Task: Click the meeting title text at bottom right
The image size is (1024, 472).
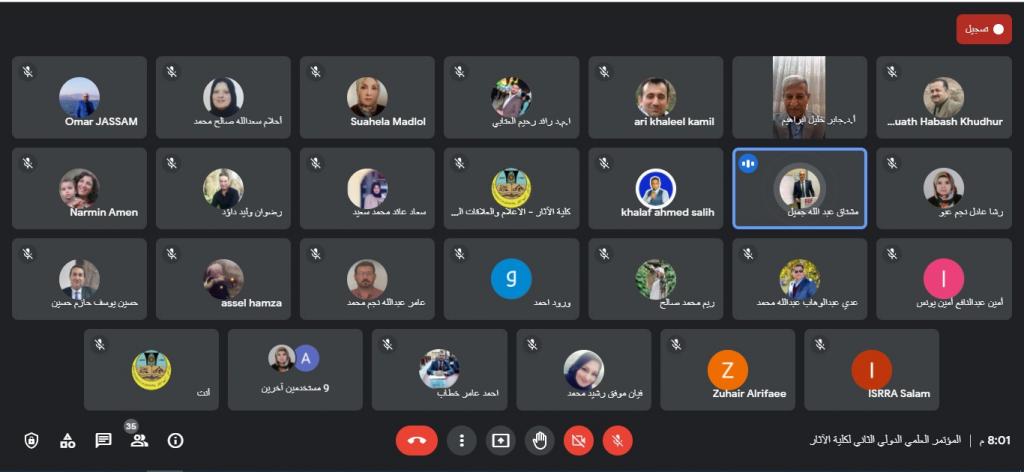Action: point(885,441)
